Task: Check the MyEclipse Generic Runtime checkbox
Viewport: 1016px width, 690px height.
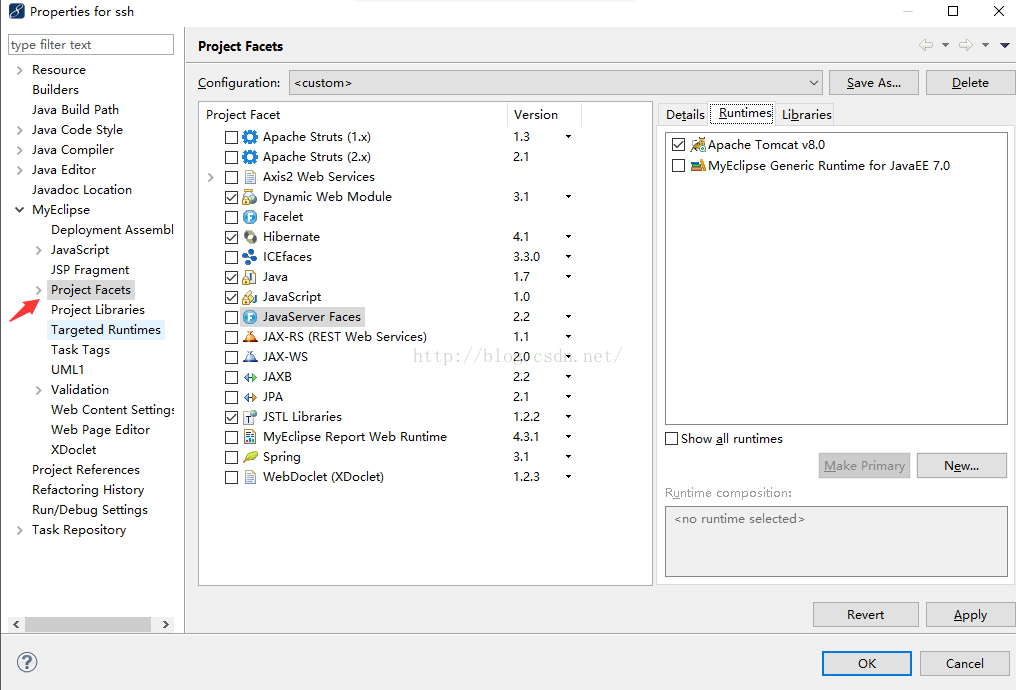Action: [x=678, y=166]
